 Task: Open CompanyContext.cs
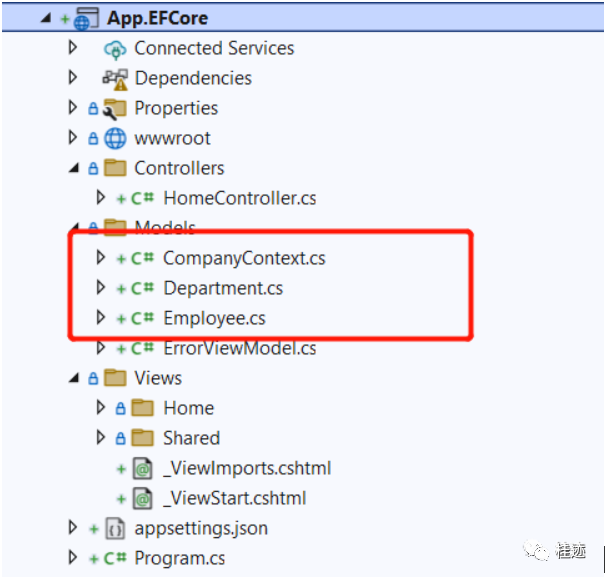tap(244, 259)
